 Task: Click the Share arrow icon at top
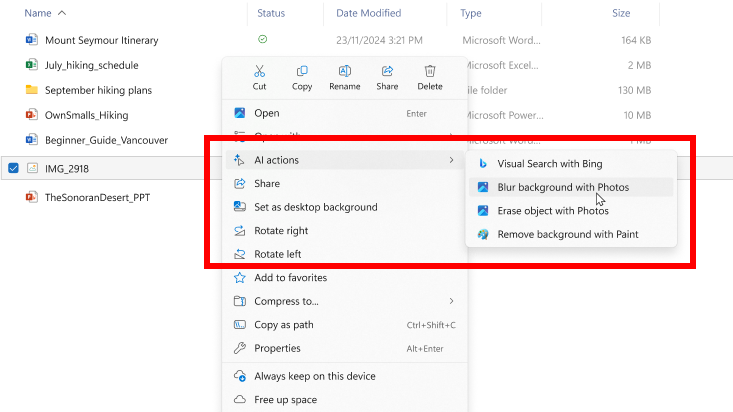click(x=387, y=72)
